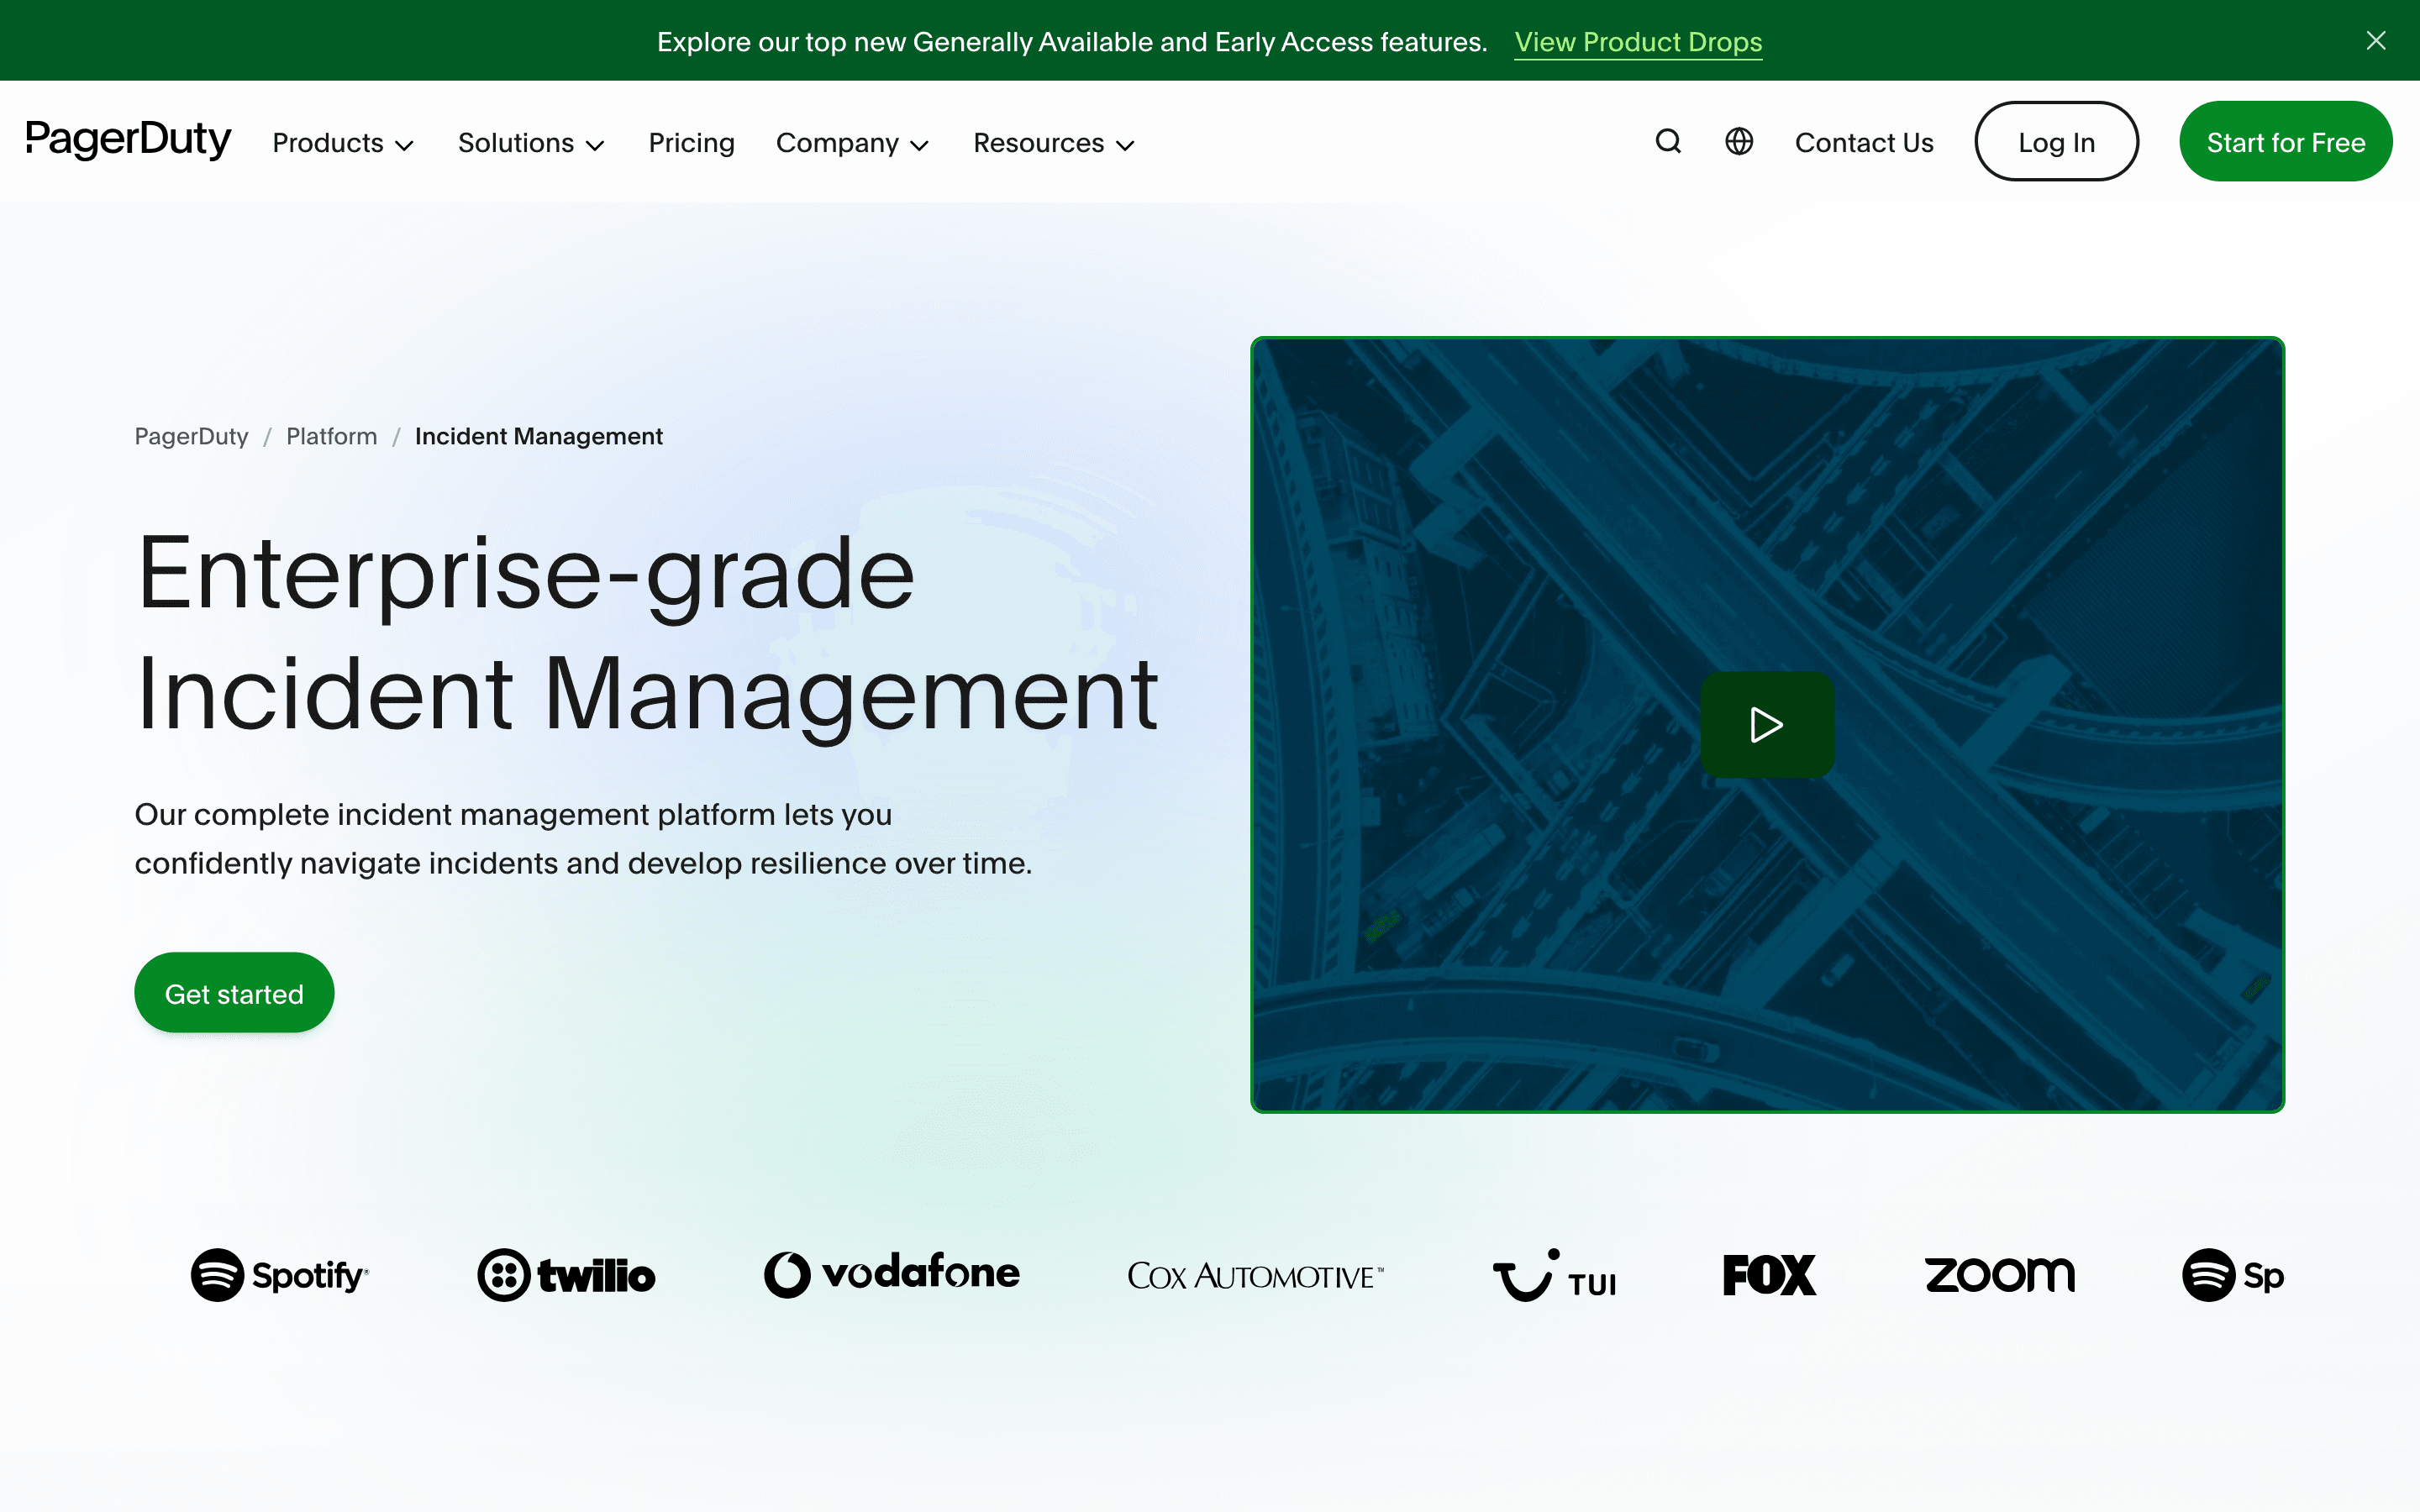Screen dimensions: 2420x1512
Task: Go to the PagerDuty logo homepage
Action: [128, 140]
